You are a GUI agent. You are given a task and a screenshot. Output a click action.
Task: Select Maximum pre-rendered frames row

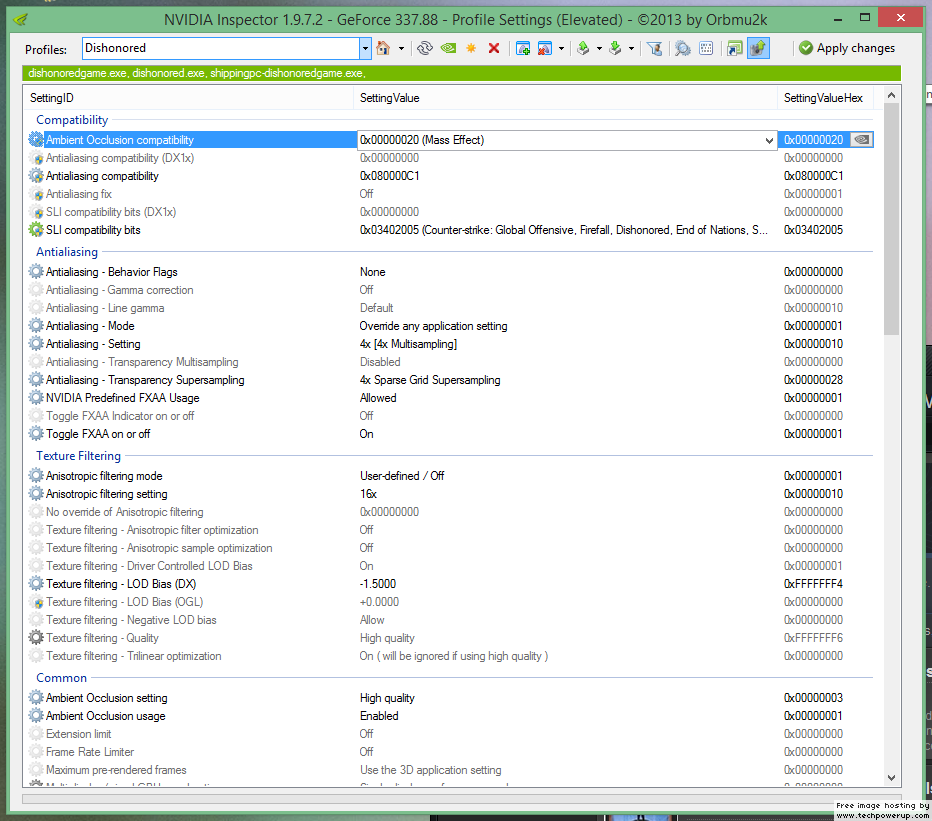(451, 770)
